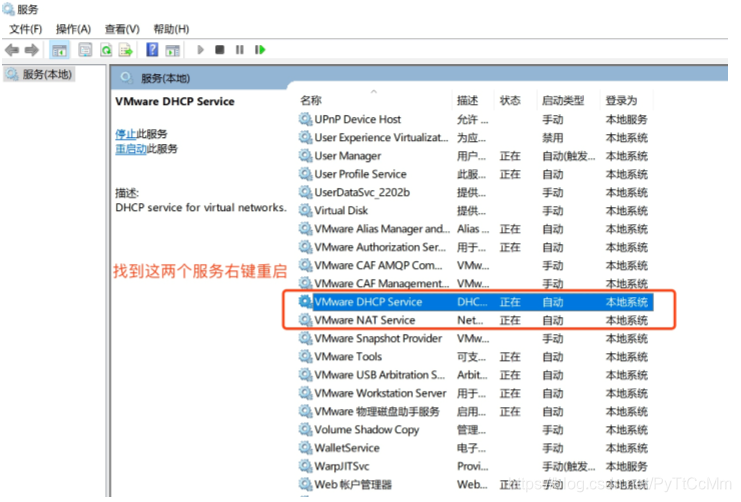This screenshot has height=502, width=741.
Task: Click 本地服务 login cell of UPnP Device Host
Action: [627, 119]
